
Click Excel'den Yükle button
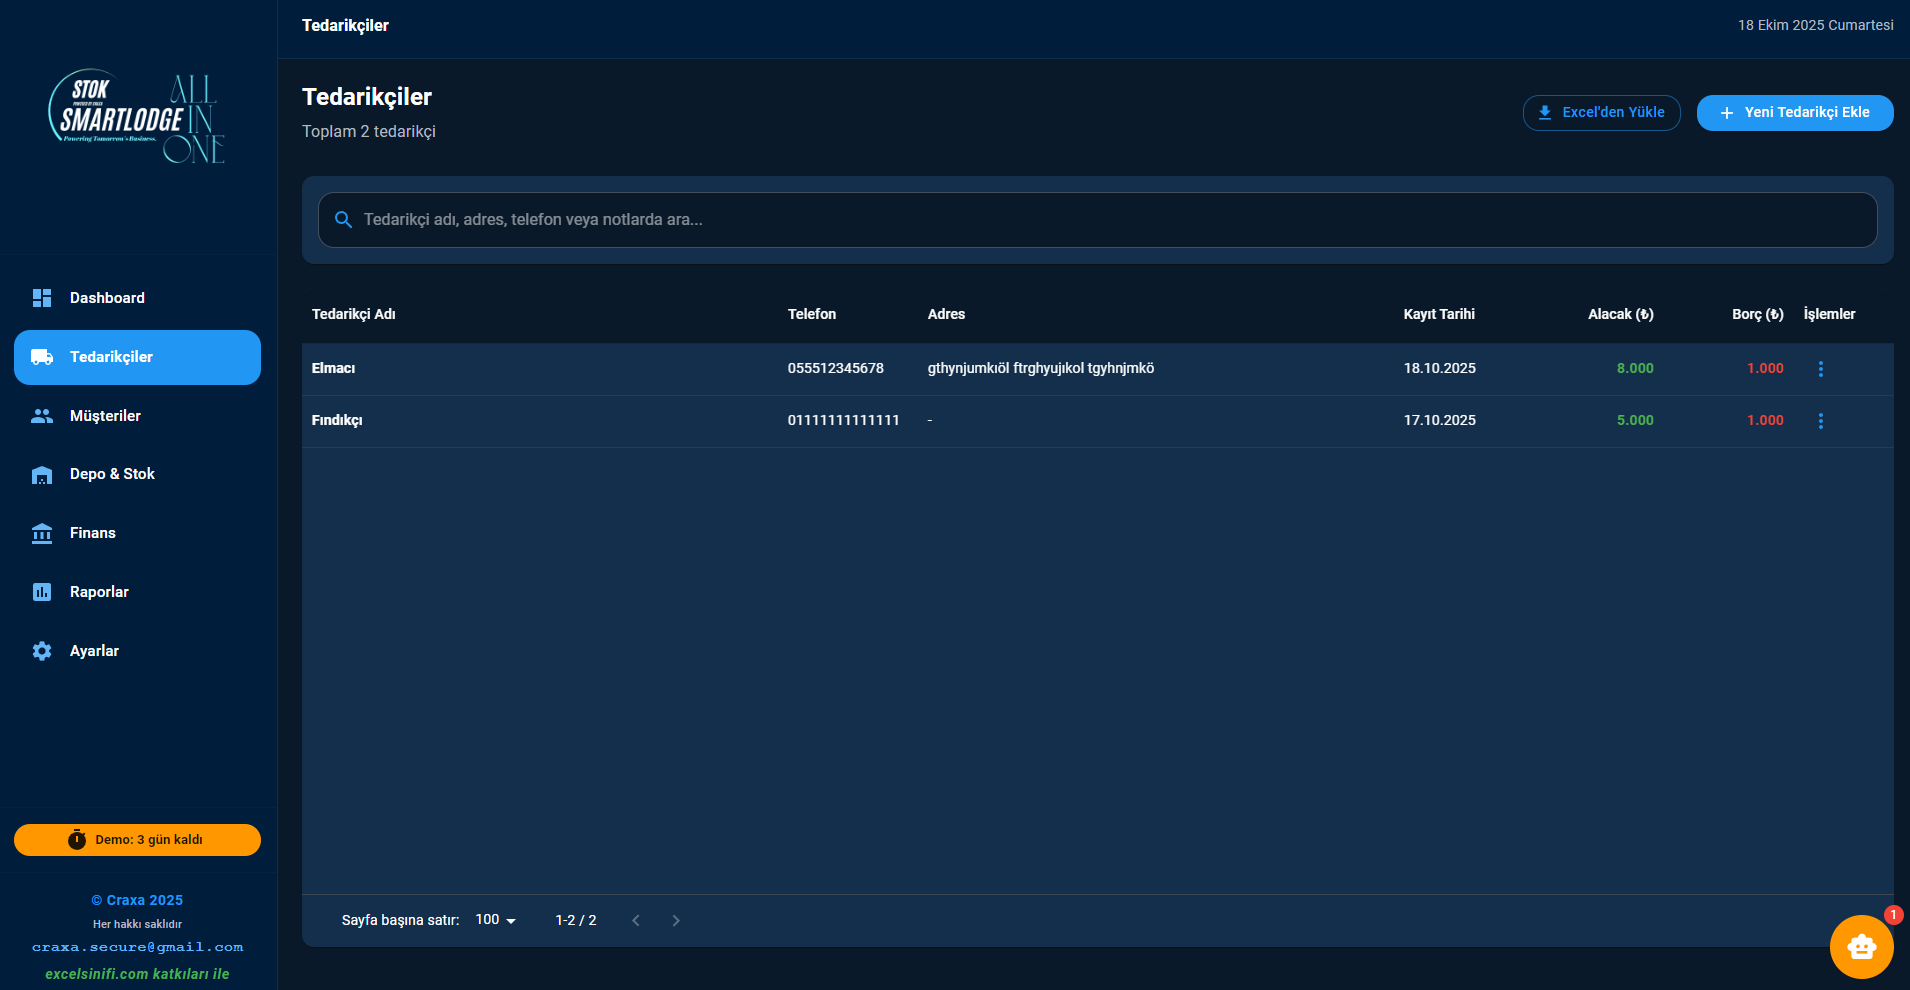(1601, 113)
